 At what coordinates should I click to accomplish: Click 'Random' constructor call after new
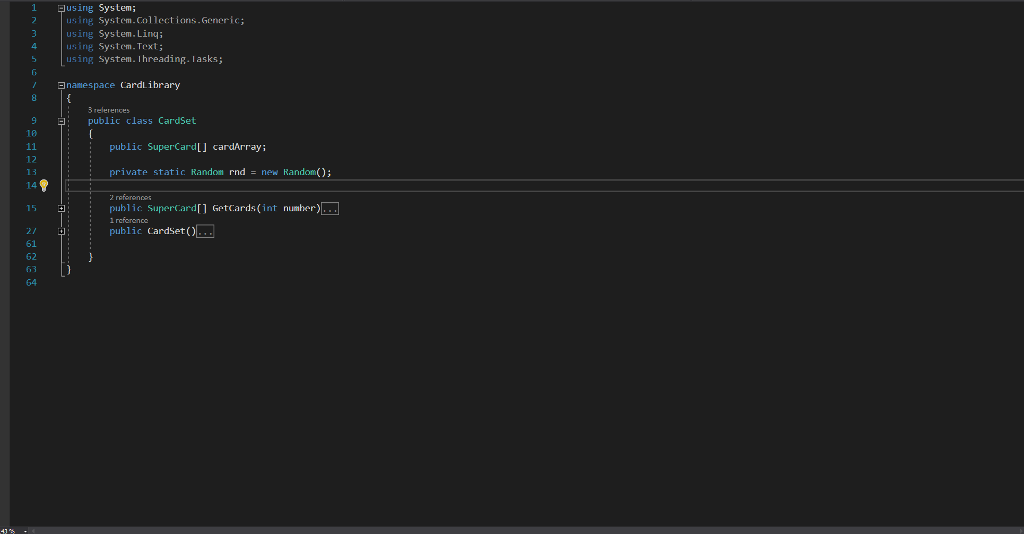pos(300,172)
